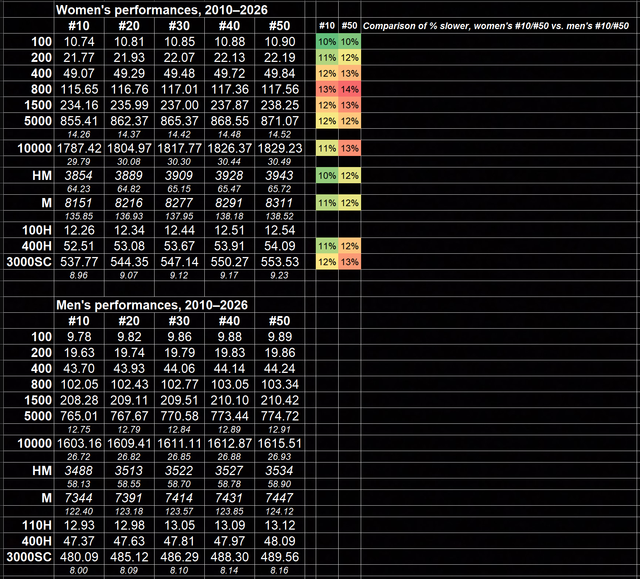Image resolution: width=640 pixels, height=579 pixels.
Task: Click the cell with 868.55
Action: click(x=229, y=121)
